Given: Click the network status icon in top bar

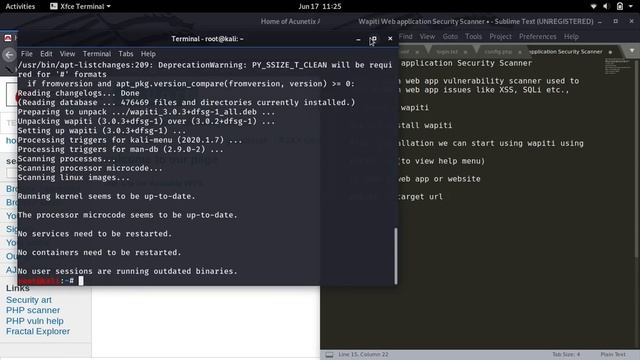Looking at the screenshot, I should click(x=593, y=6).
